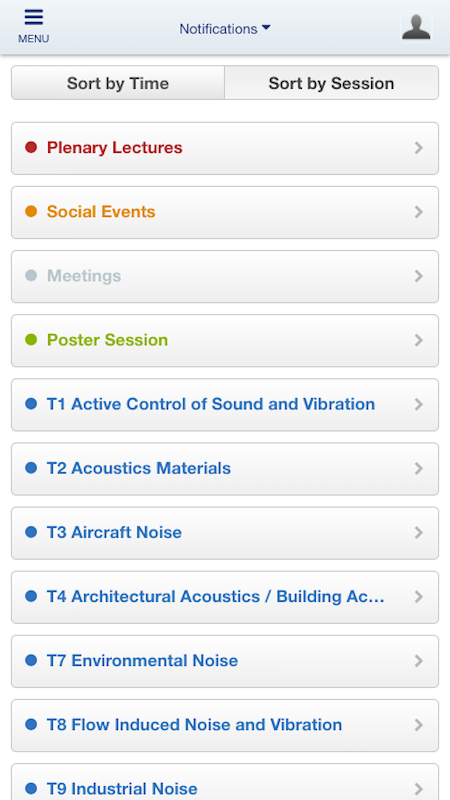
Task: Click the blue dot beside T7 Environmental Noise
Action: click(x=31, y=661)
